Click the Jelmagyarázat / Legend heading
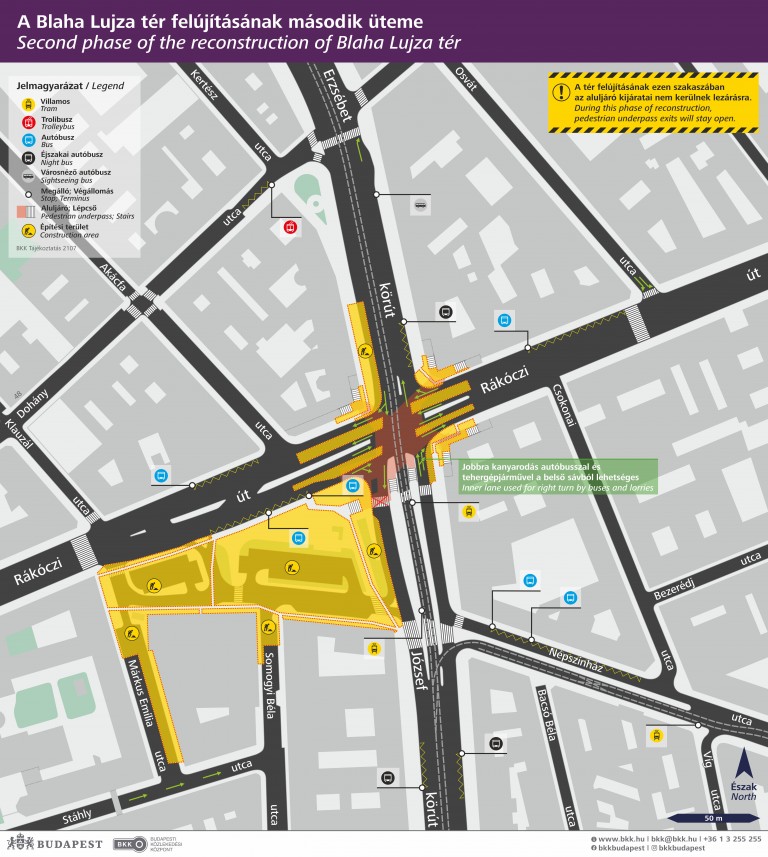 tap(70, 87)
